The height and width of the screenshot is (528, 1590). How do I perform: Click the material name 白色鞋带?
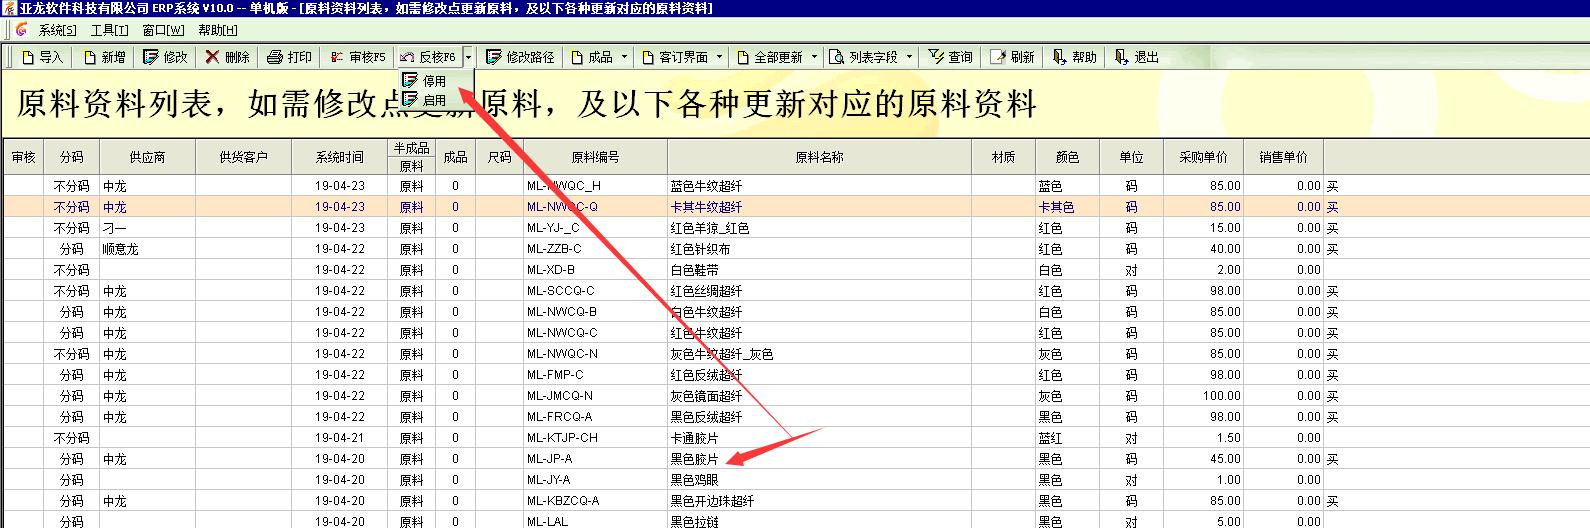(x=694, y=270)
